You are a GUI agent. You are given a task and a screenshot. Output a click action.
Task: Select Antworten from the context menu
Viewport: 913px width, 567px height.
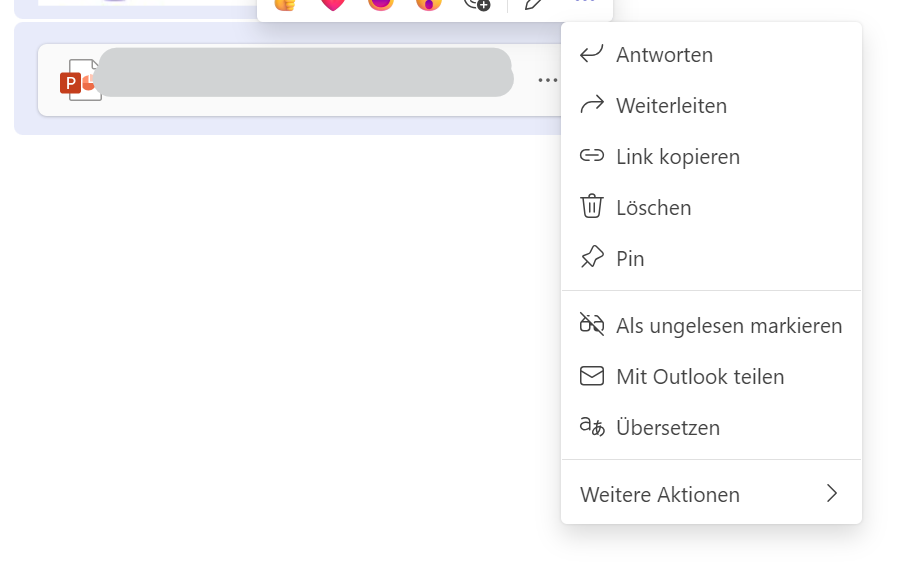(664, 55)
